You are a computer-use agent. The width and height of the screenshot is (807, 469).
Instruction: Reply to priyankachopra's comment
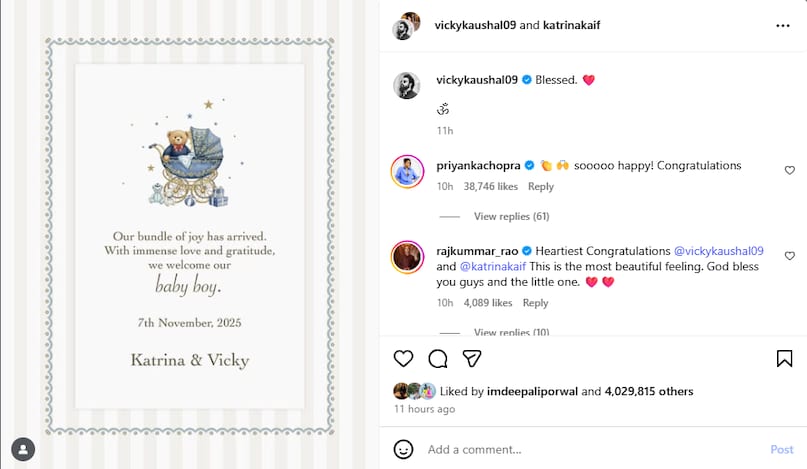coord(541,187)
